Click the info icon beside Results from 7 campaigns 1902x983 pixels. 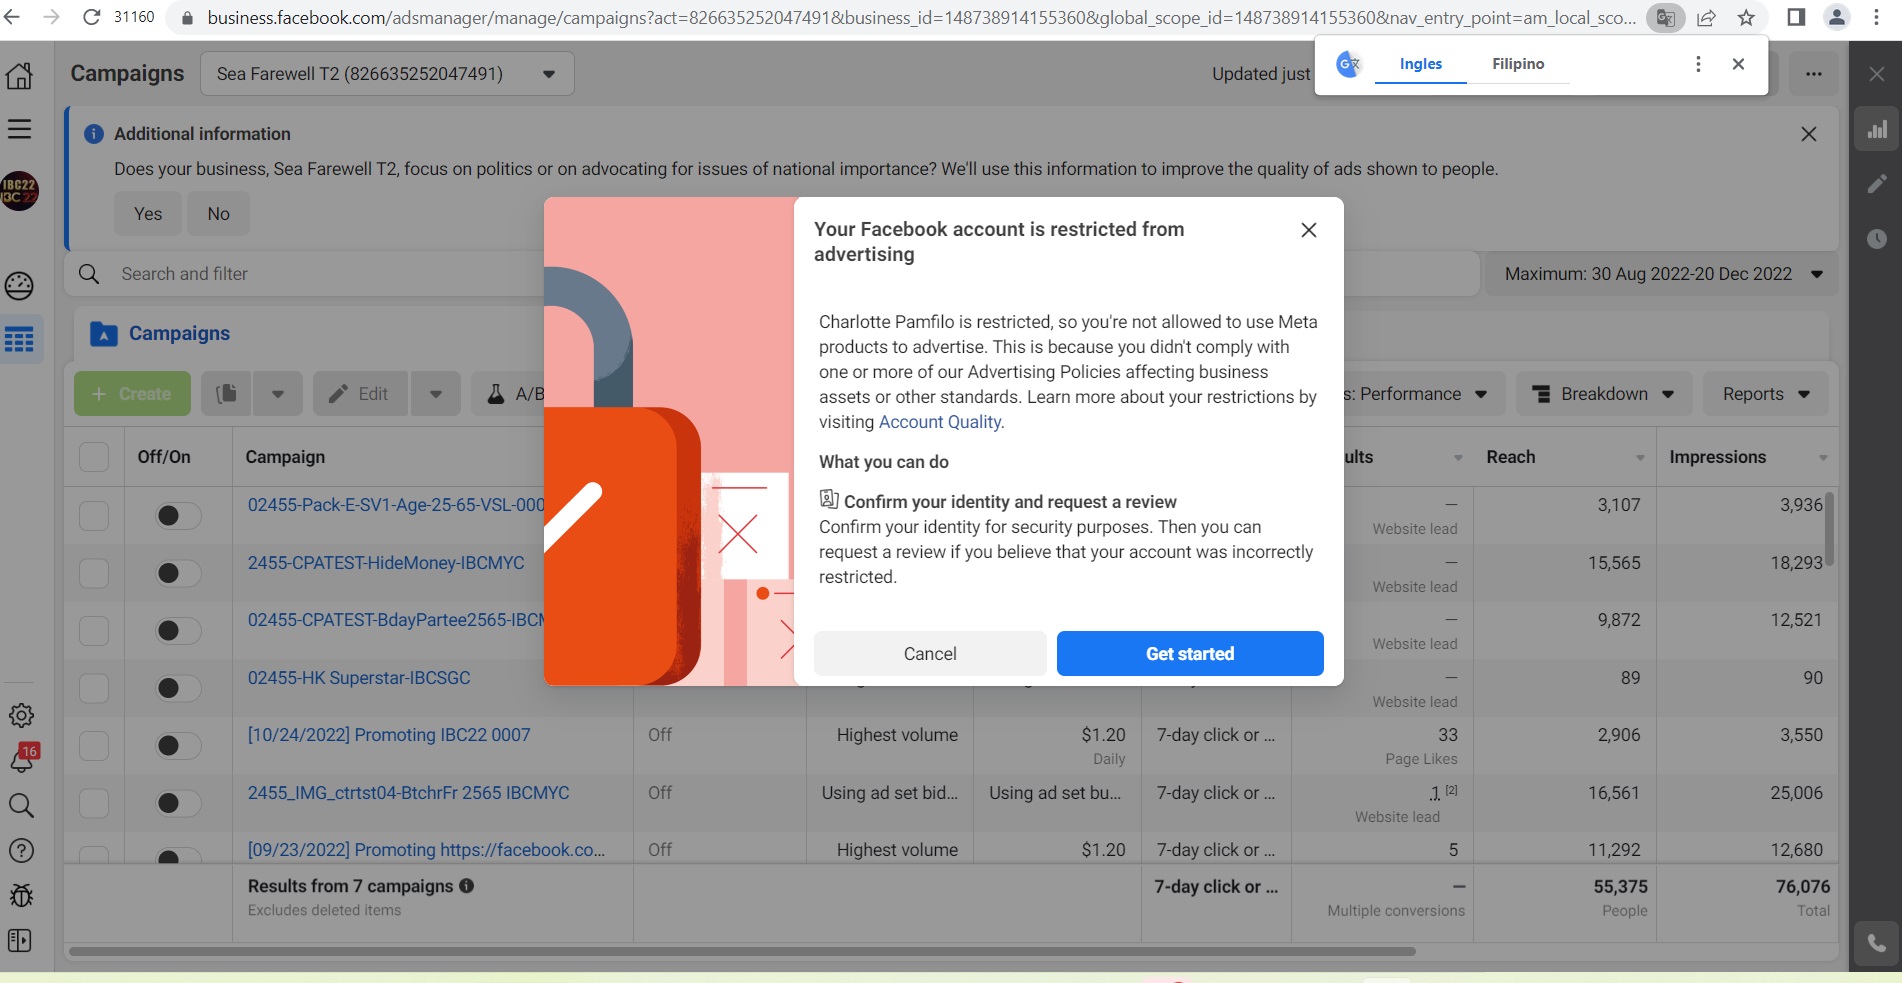click(x=466, y=886)
